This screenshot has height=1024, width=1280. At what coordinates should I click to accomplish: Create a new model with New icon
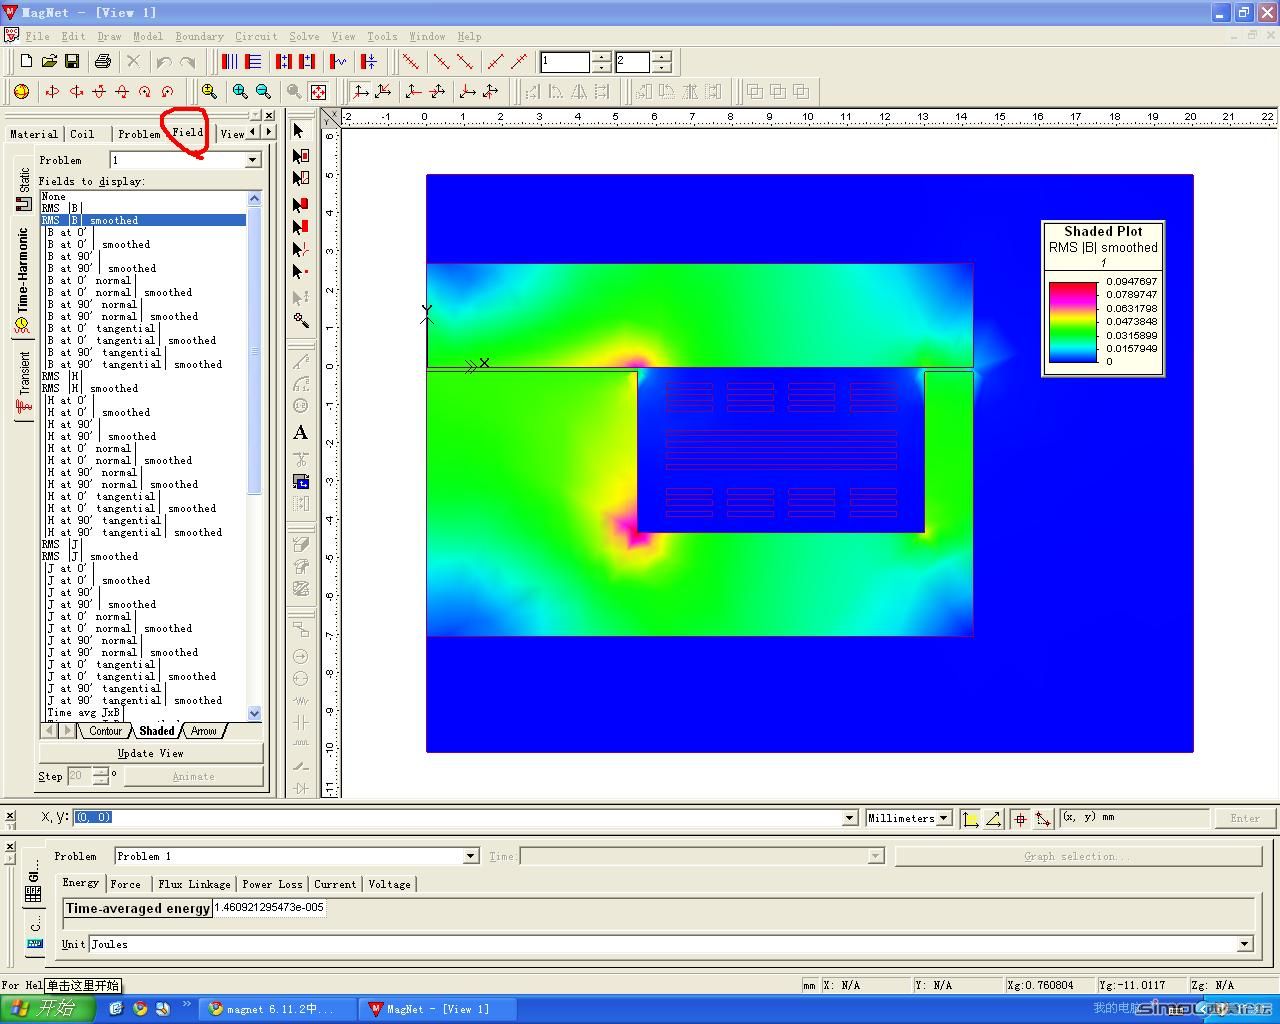pyautogui.click(x=26, y=62)
